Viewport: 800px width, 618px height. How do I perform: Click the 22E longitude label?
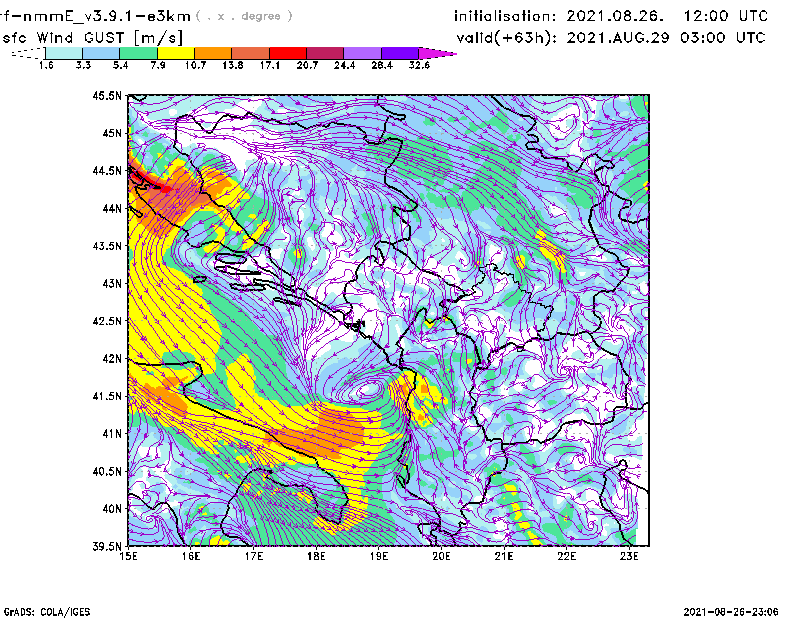tap(567, 556)
